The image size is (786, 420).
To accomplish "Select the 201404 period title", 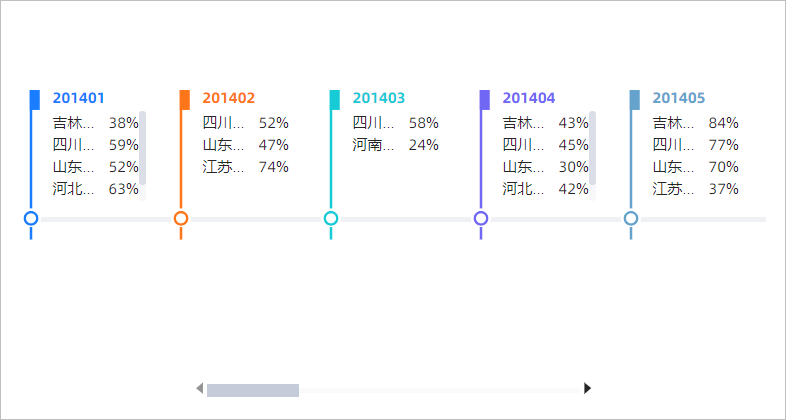I will coord(528,98).
